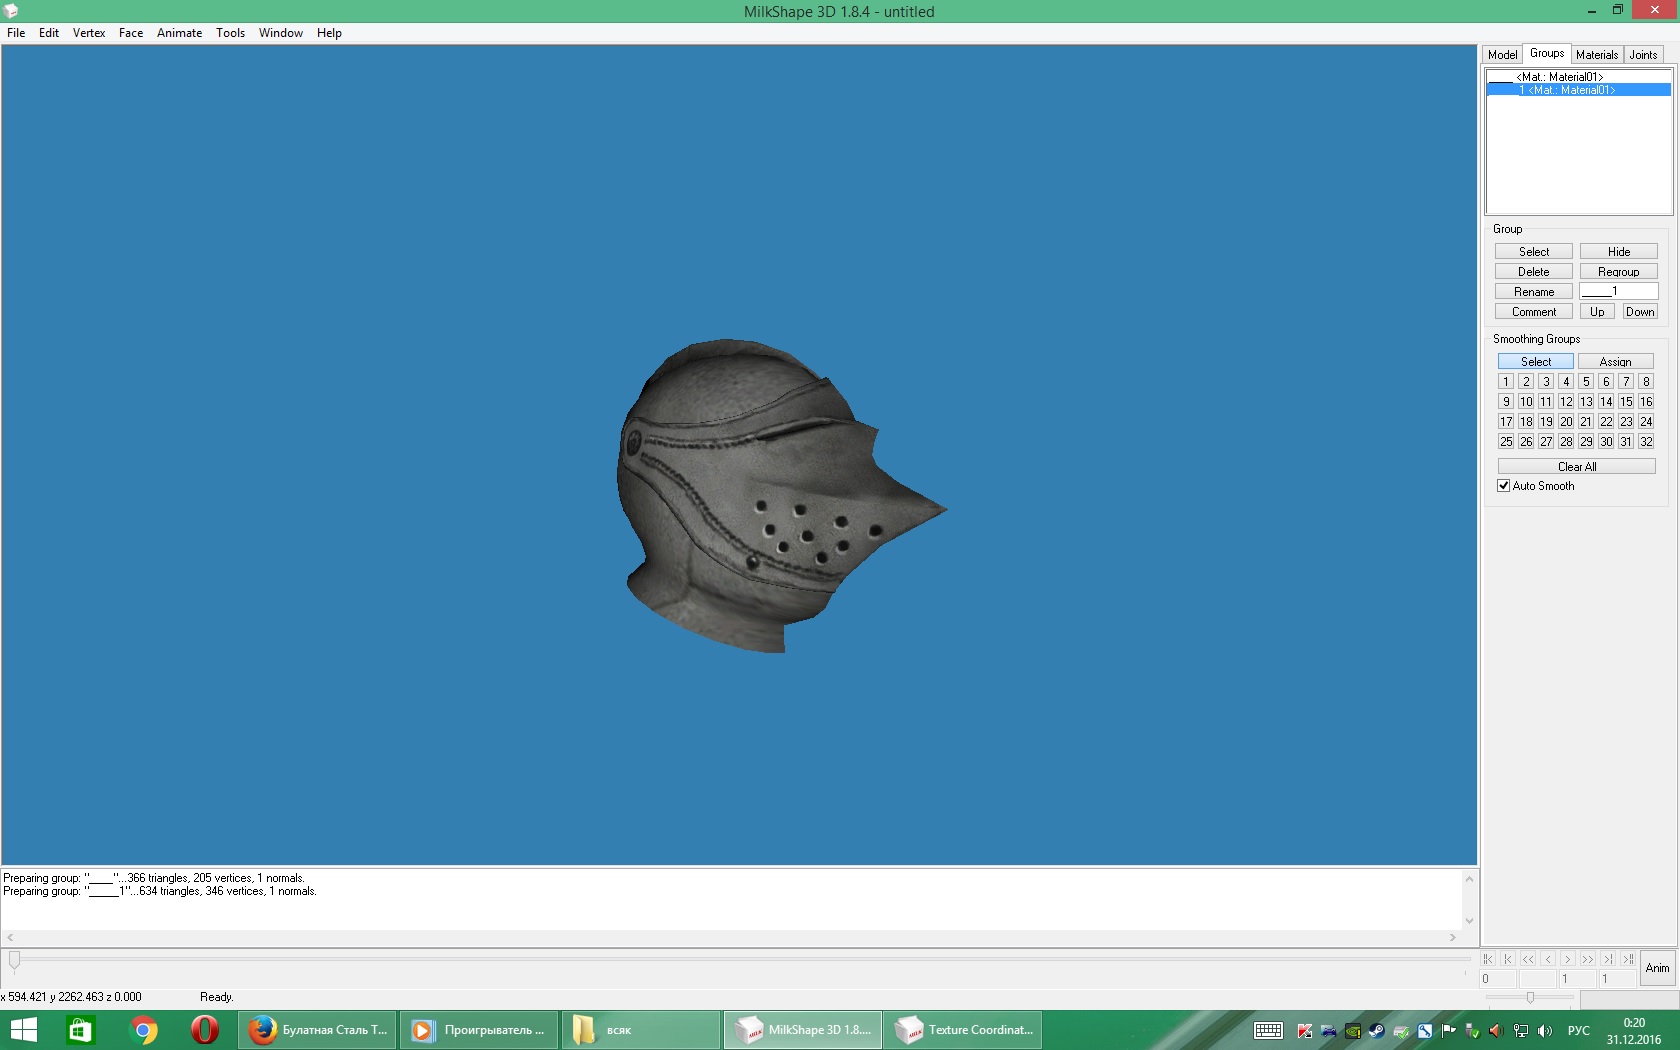Open the Window menu
Screen dimensions: 1680x1050
pyautogui.click(x=281, y=33)
